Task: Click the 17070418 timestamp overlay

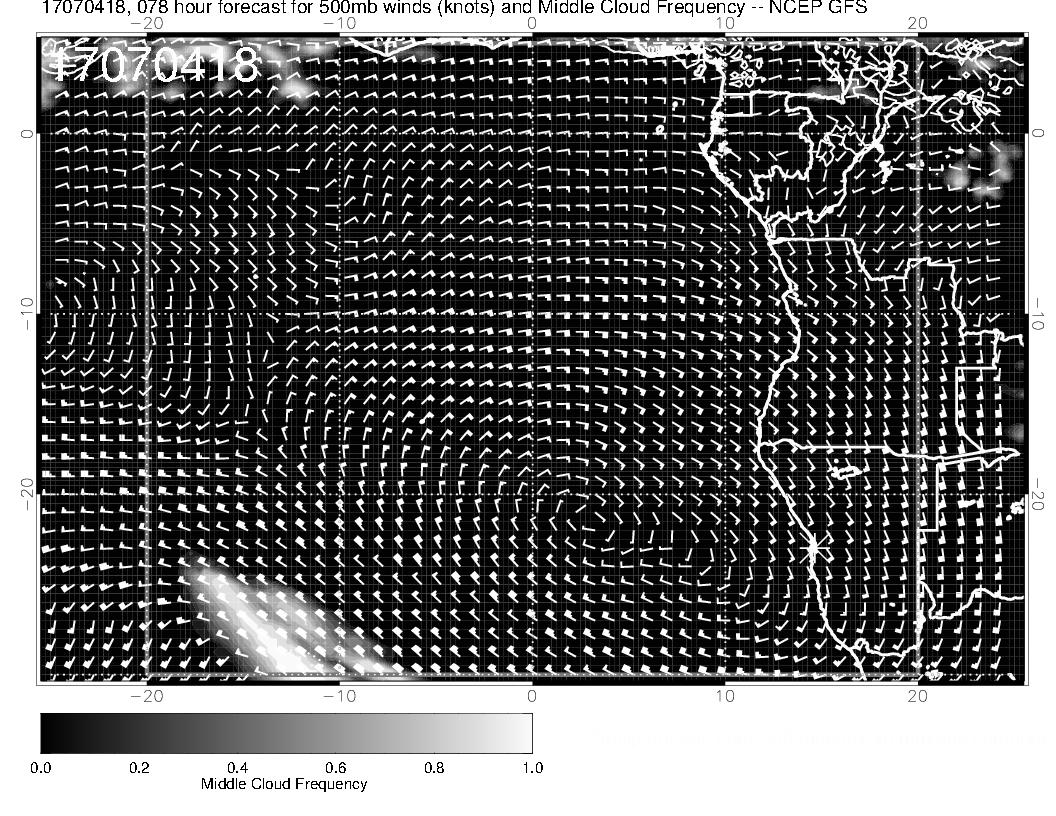Action: click(155, 64)
